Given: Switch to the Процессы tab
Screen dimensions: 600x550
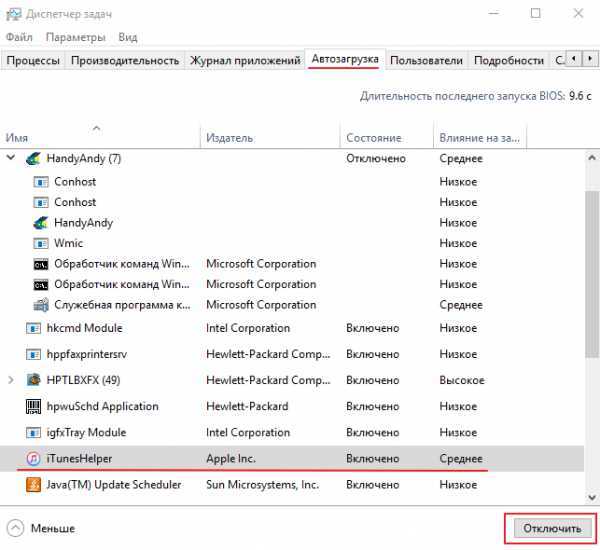Looking at the screenshot, I should (x=33, y=60).
